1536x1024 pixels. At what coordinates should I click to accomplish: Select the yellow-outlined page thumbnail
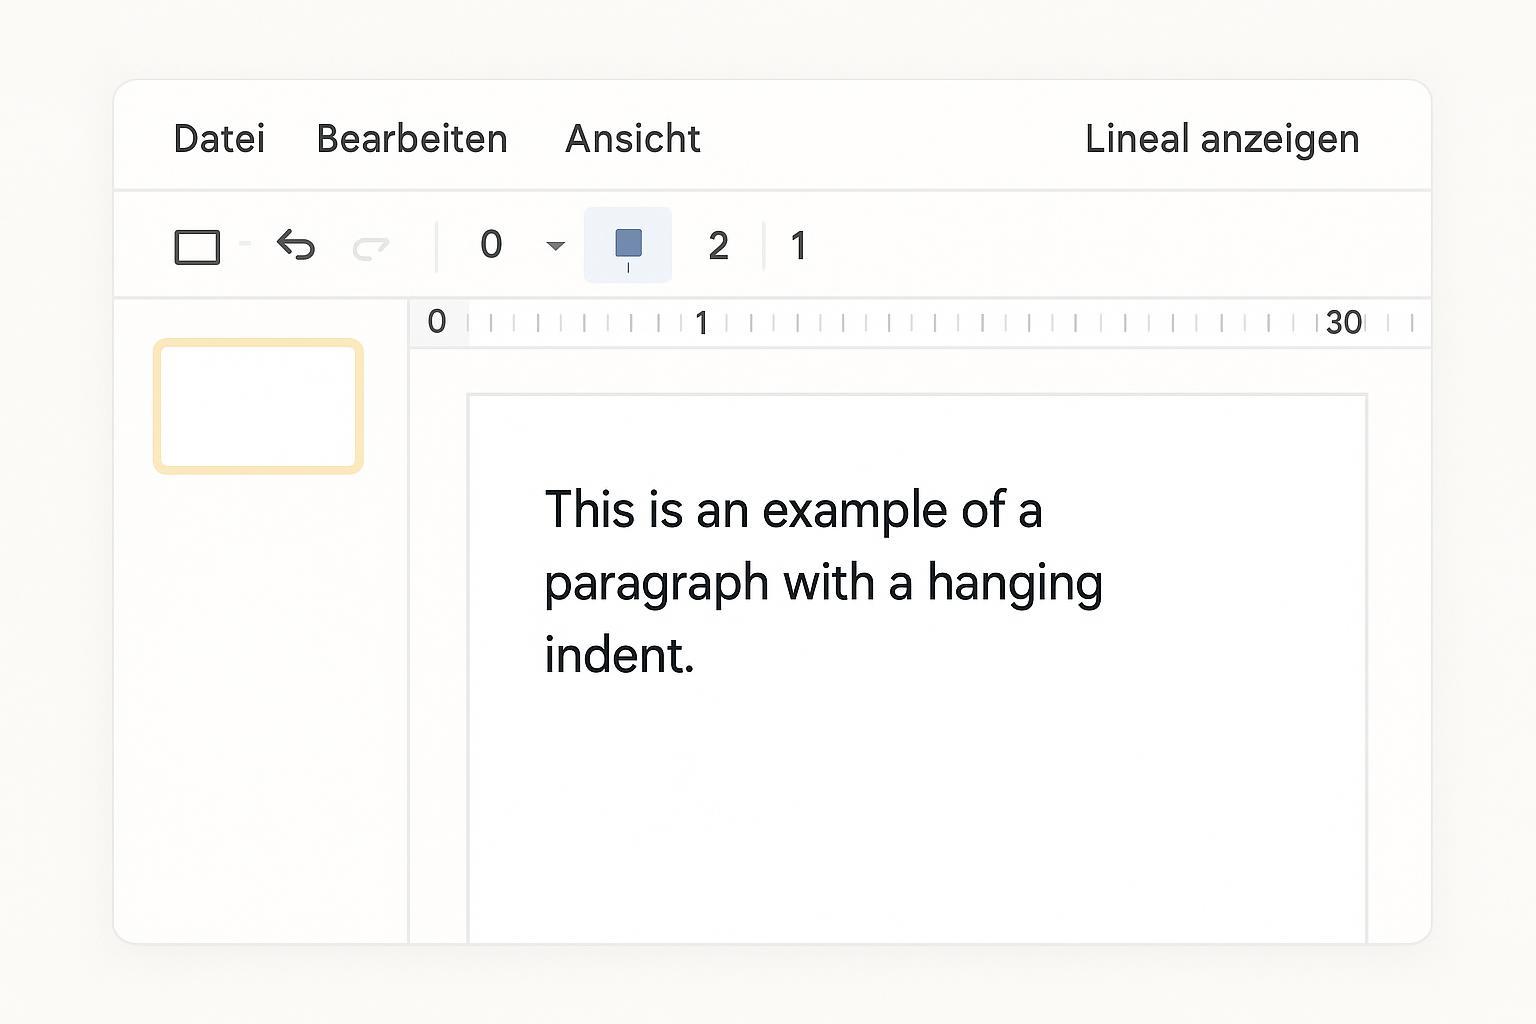(x=258, y=406)
